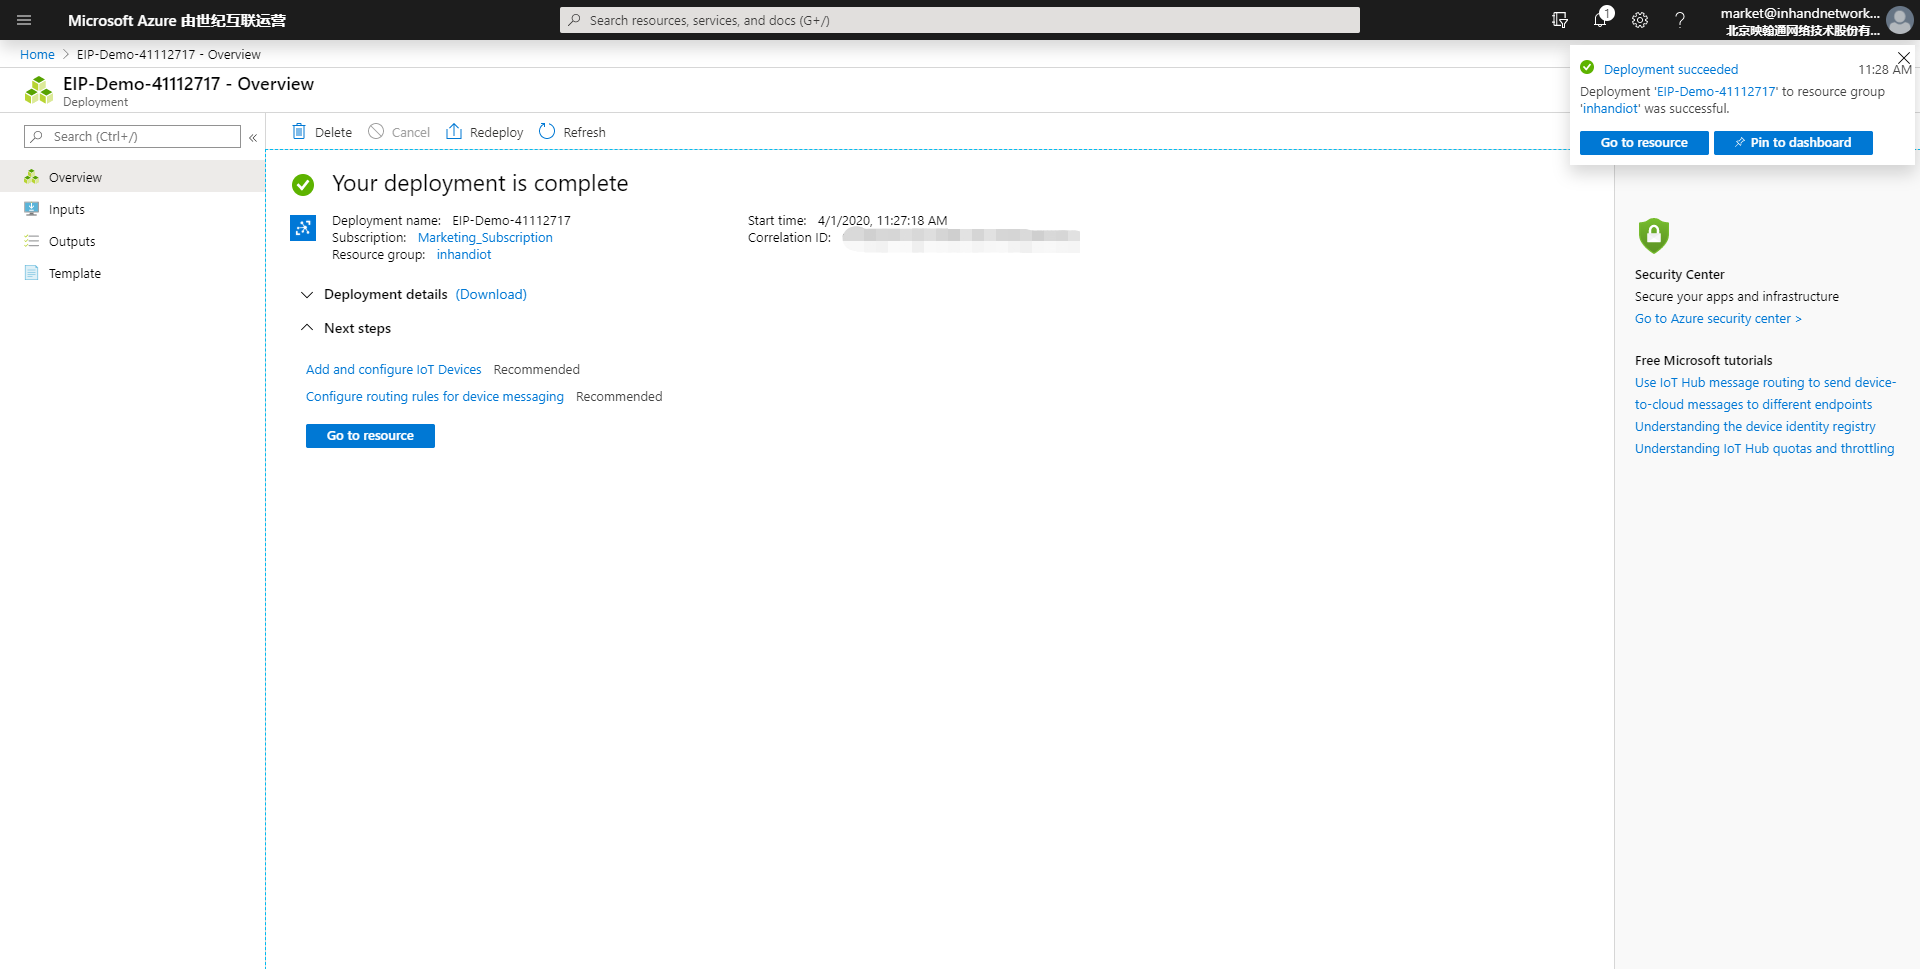
Task: Open the hamburger portal menu
Action: [x=24, y=20]
